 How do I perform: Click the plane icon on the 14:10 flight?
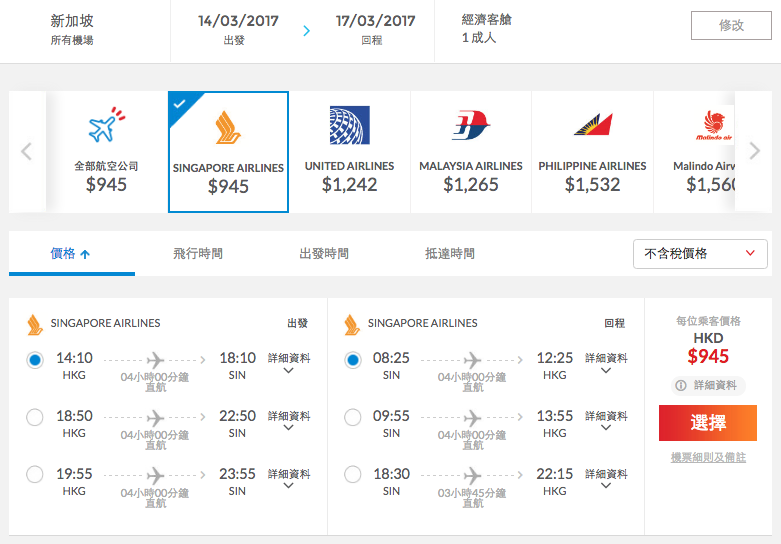(x=155, y=360)
